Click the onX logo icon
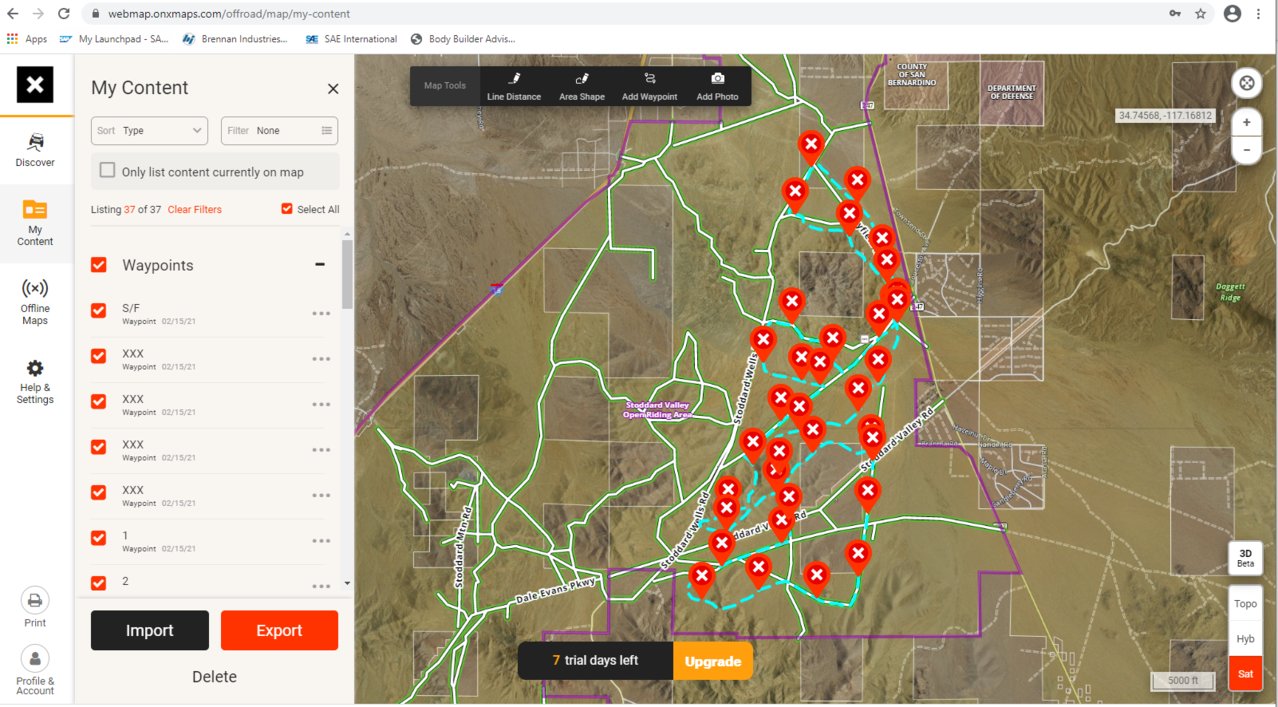The width and height of the screenshot is (1278, 707). (35, 85)
